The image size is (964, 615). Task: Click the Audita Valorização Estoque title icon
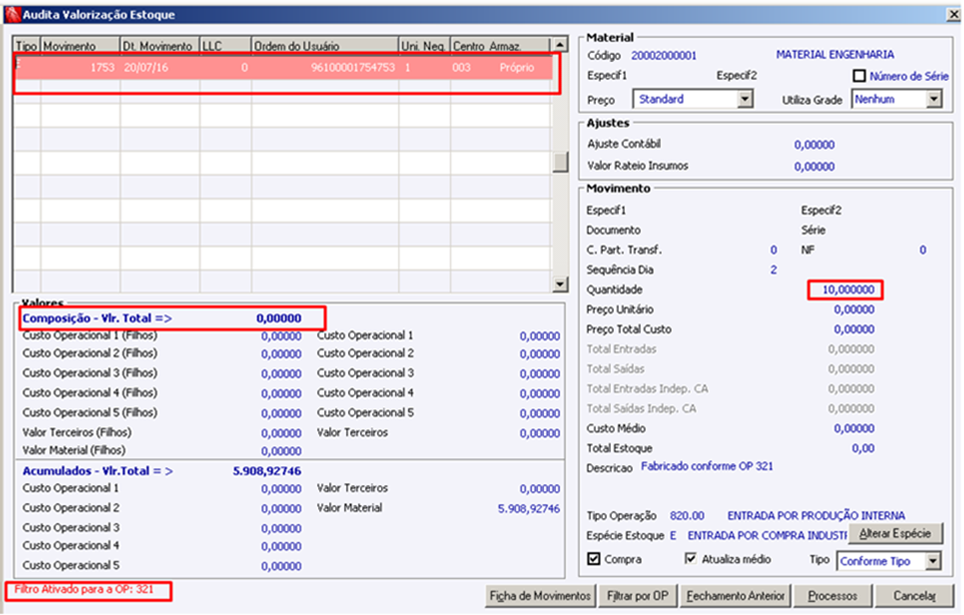click(x=13, y=14)
